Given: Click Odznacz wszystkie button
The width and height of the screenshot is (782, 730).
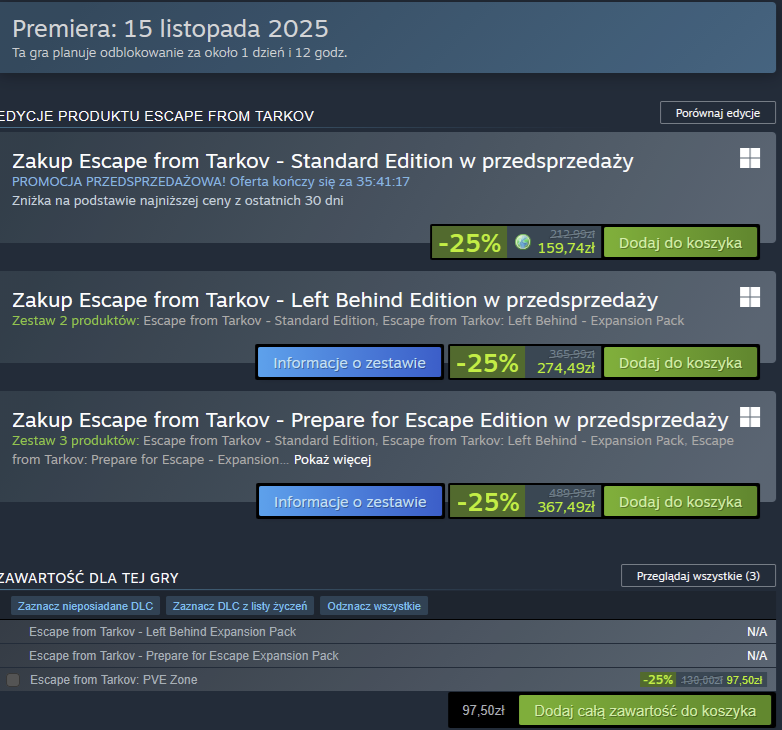Looking at the screenshot, I should [374, 606].
